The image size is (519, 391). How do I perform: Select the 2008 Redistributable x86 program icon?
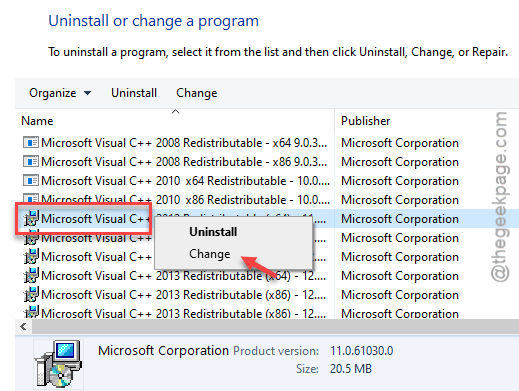tap(31, 162)
